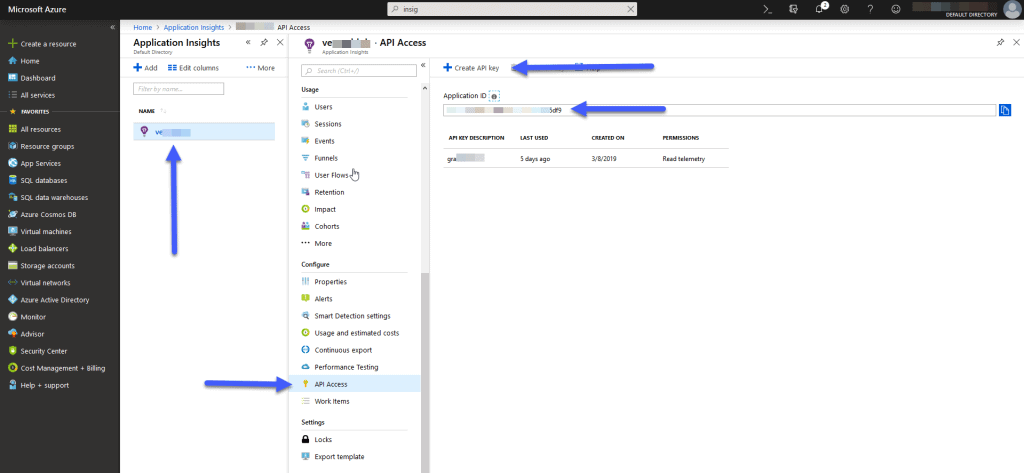Screen dimensions: 1024x473
Task: Open the Help question mark icon
Action: click(x=870, y=9)
